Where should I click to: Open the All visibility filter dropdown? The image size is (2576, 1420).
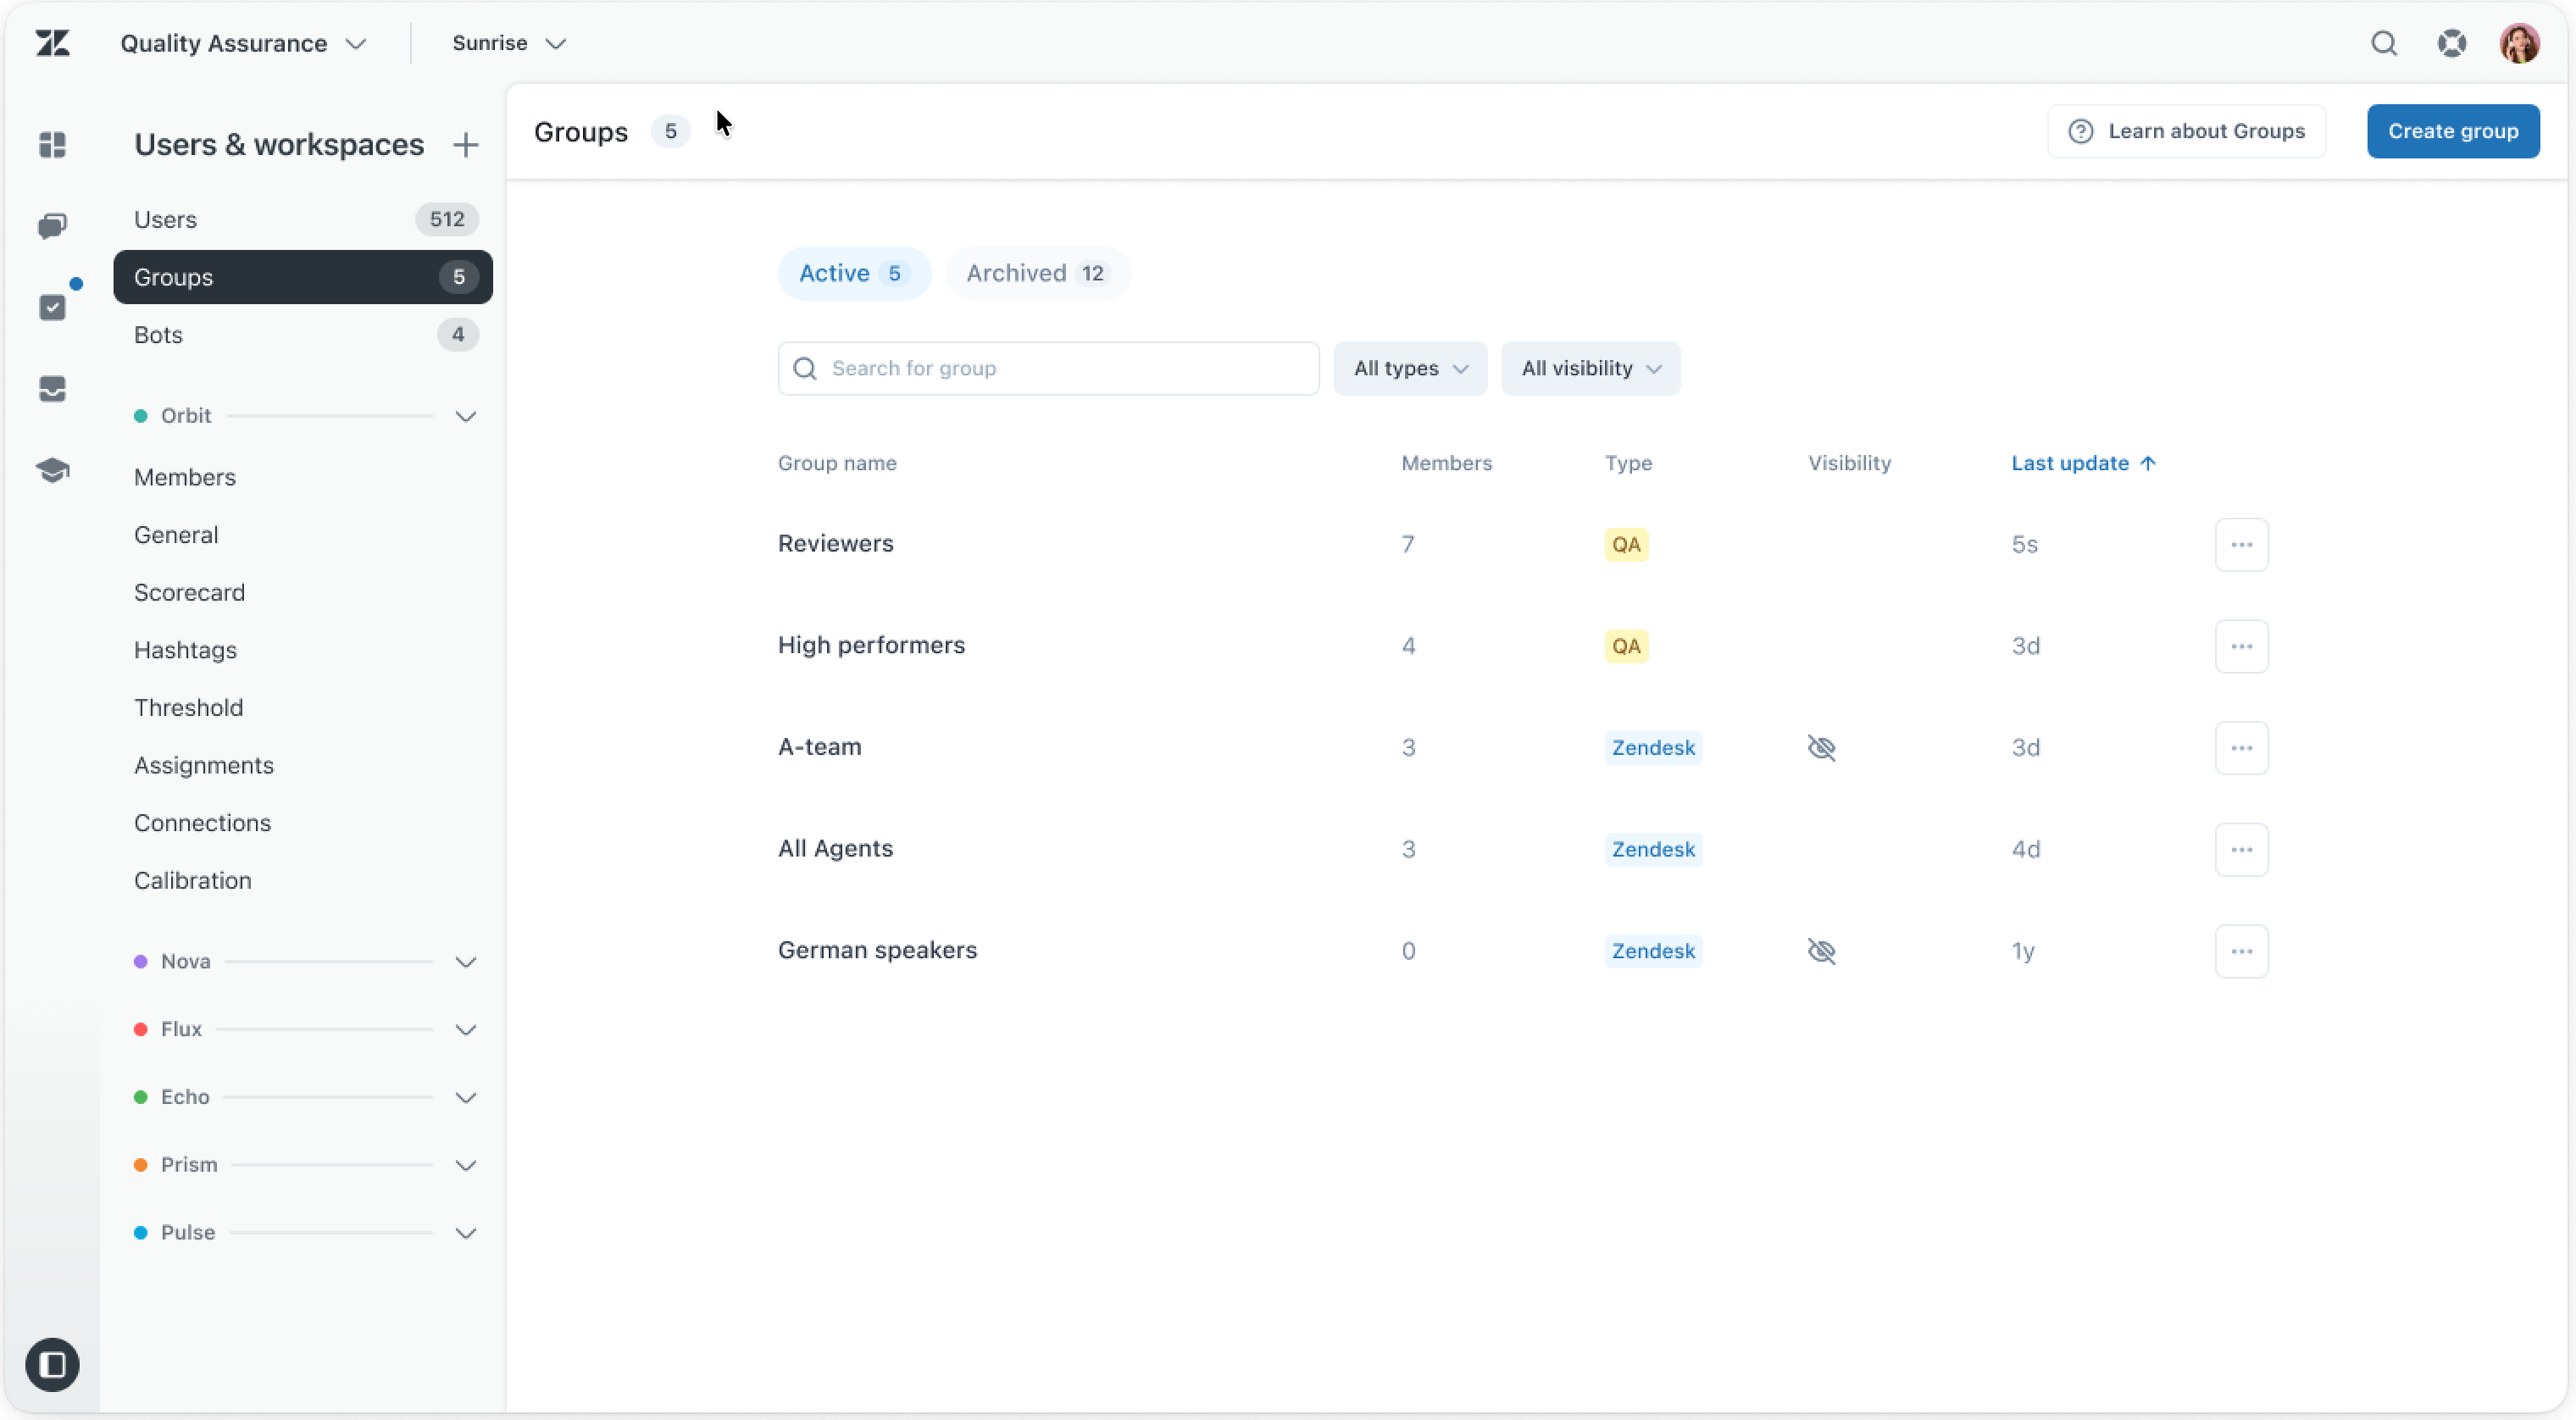[x=1590, y=368]
